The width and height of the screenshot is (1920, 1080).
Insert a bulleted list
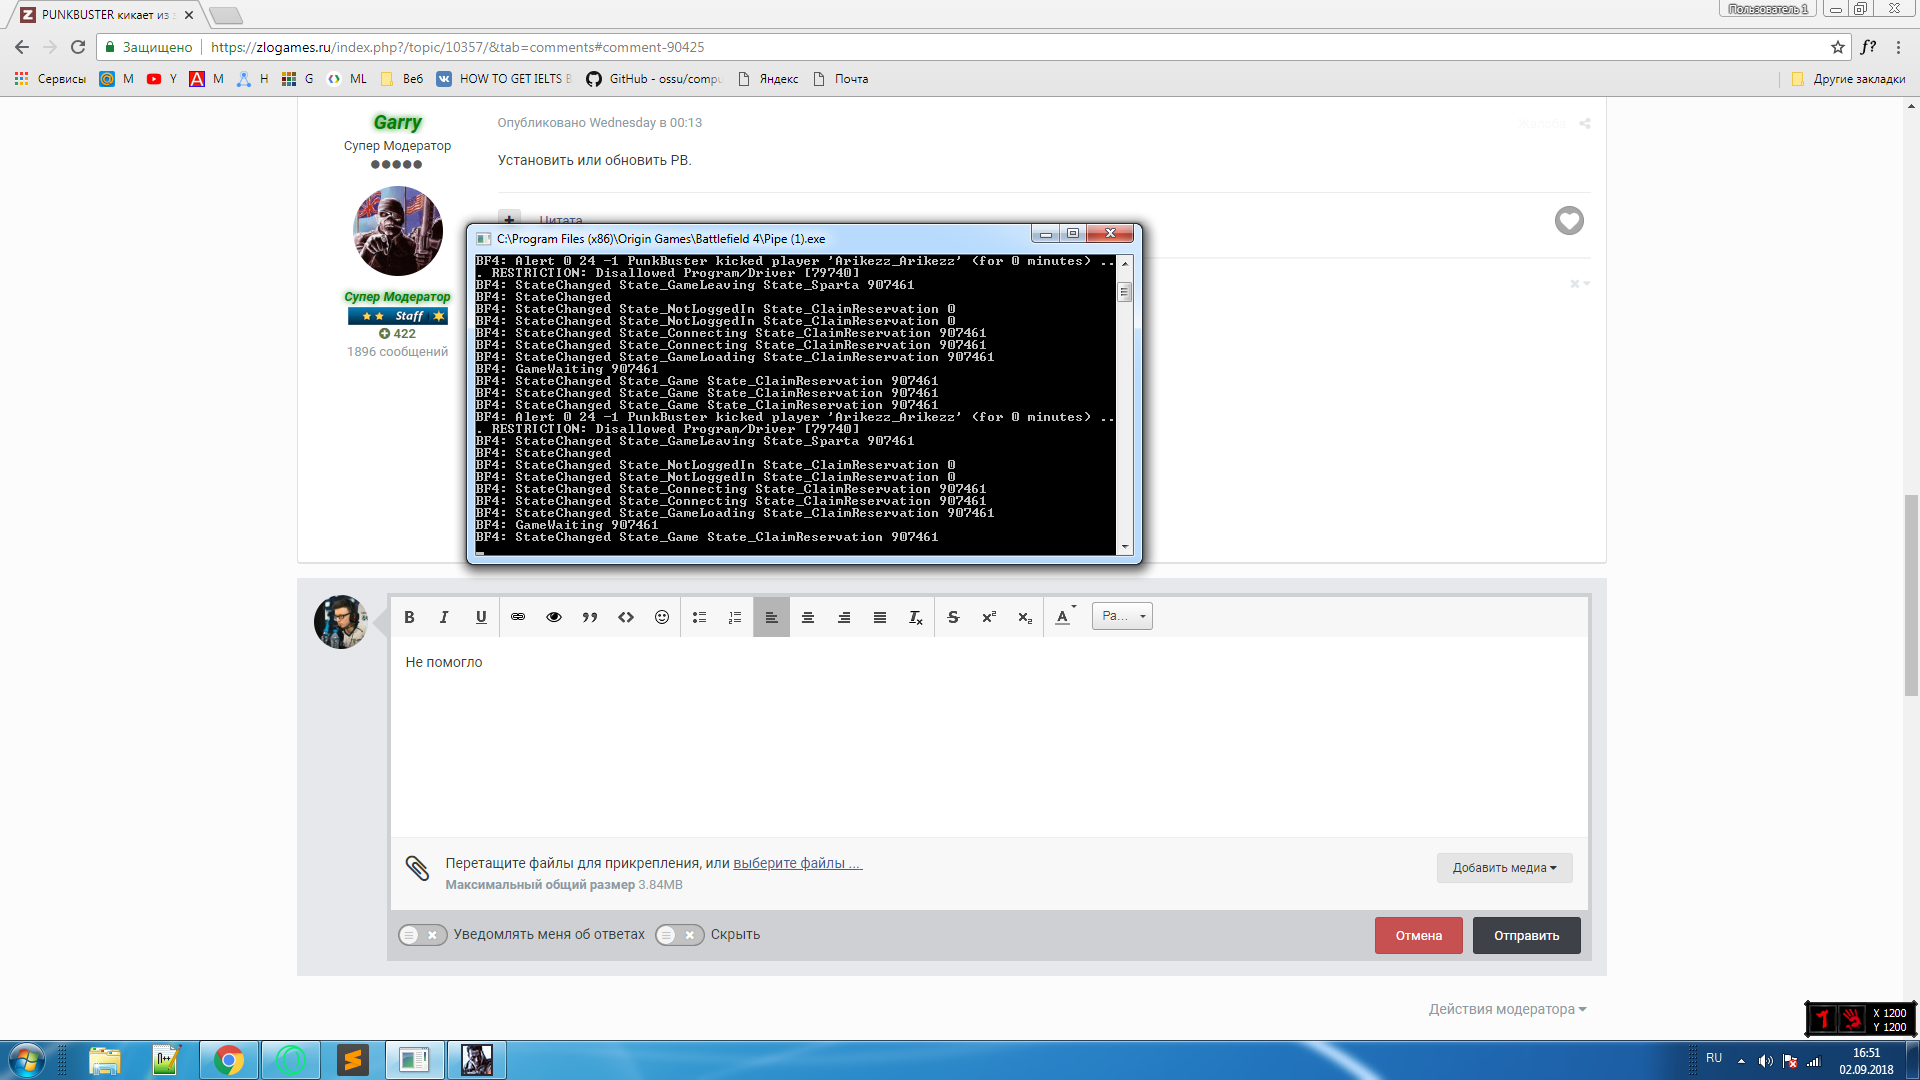coord(700,617)
